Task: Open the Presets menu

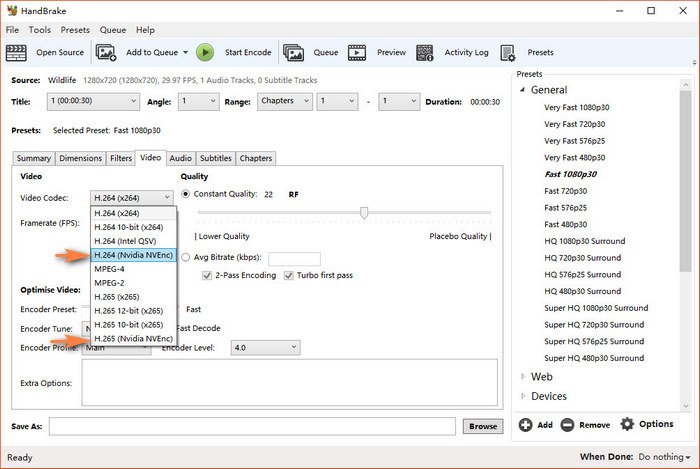Action: click(x=75, y=30)
